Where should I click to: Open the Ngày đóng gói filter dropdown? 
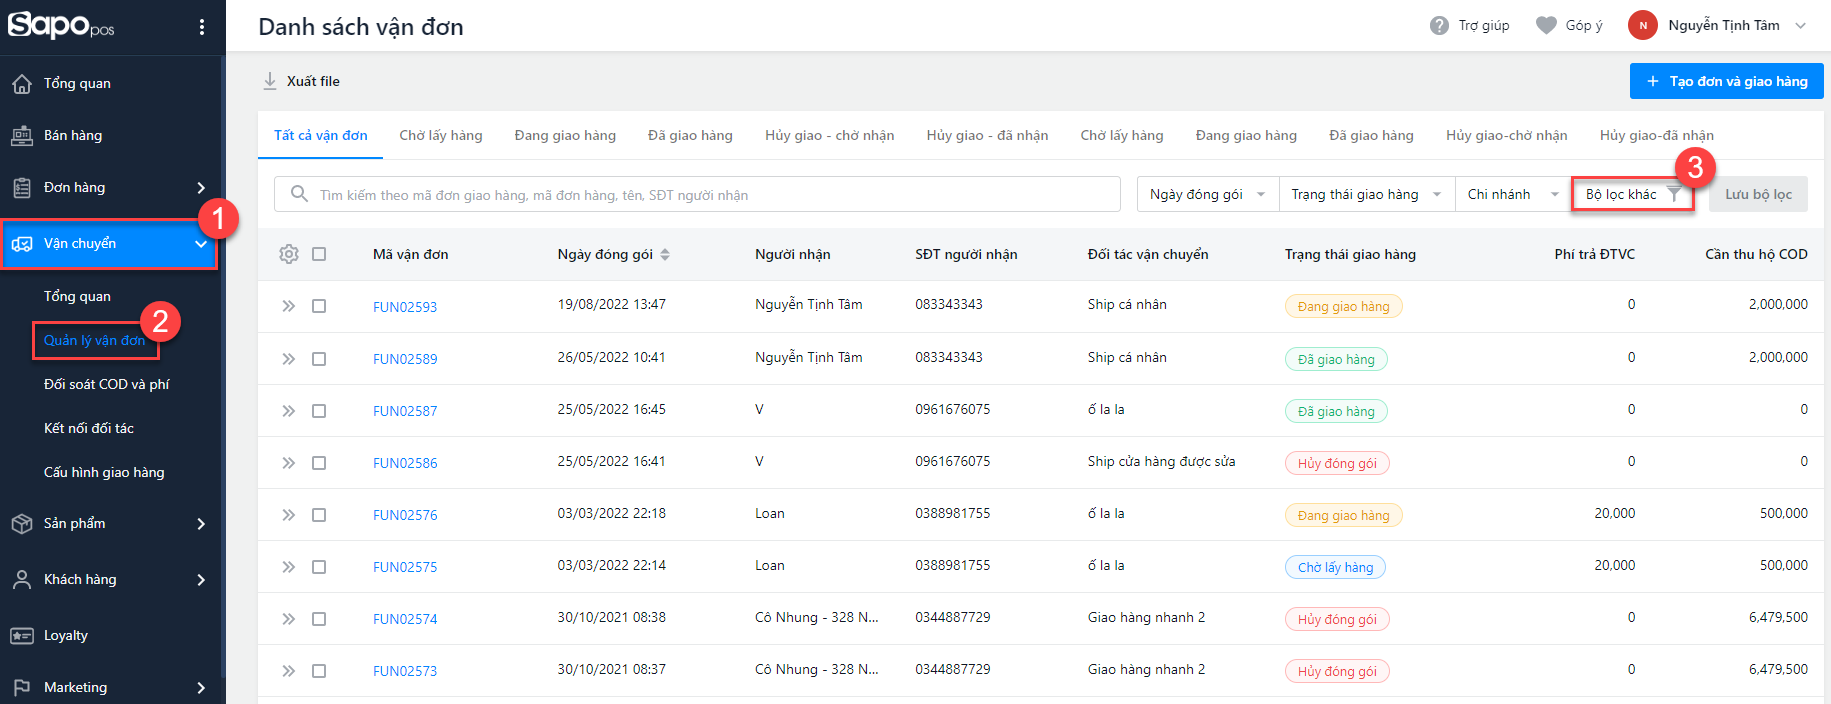tap(1207, 194)
